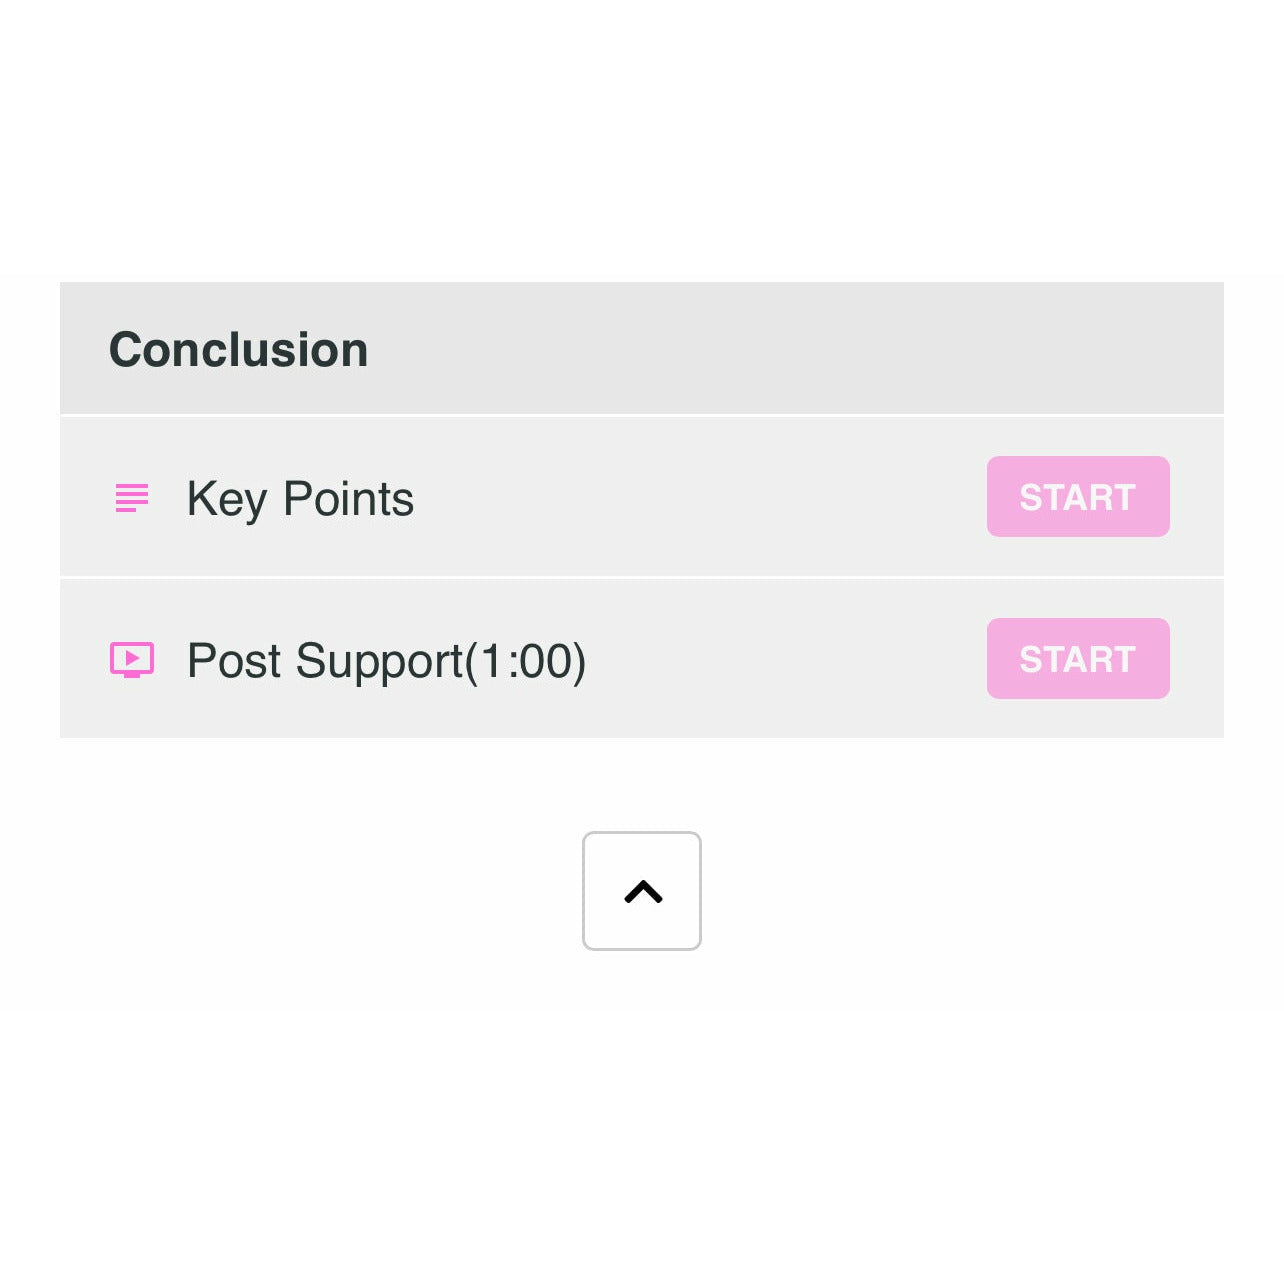Begin the 1:00 Post Support video via its pink button
Image resolution: width=1284 pixels, height=1284 pixels.
(1078, 659)
